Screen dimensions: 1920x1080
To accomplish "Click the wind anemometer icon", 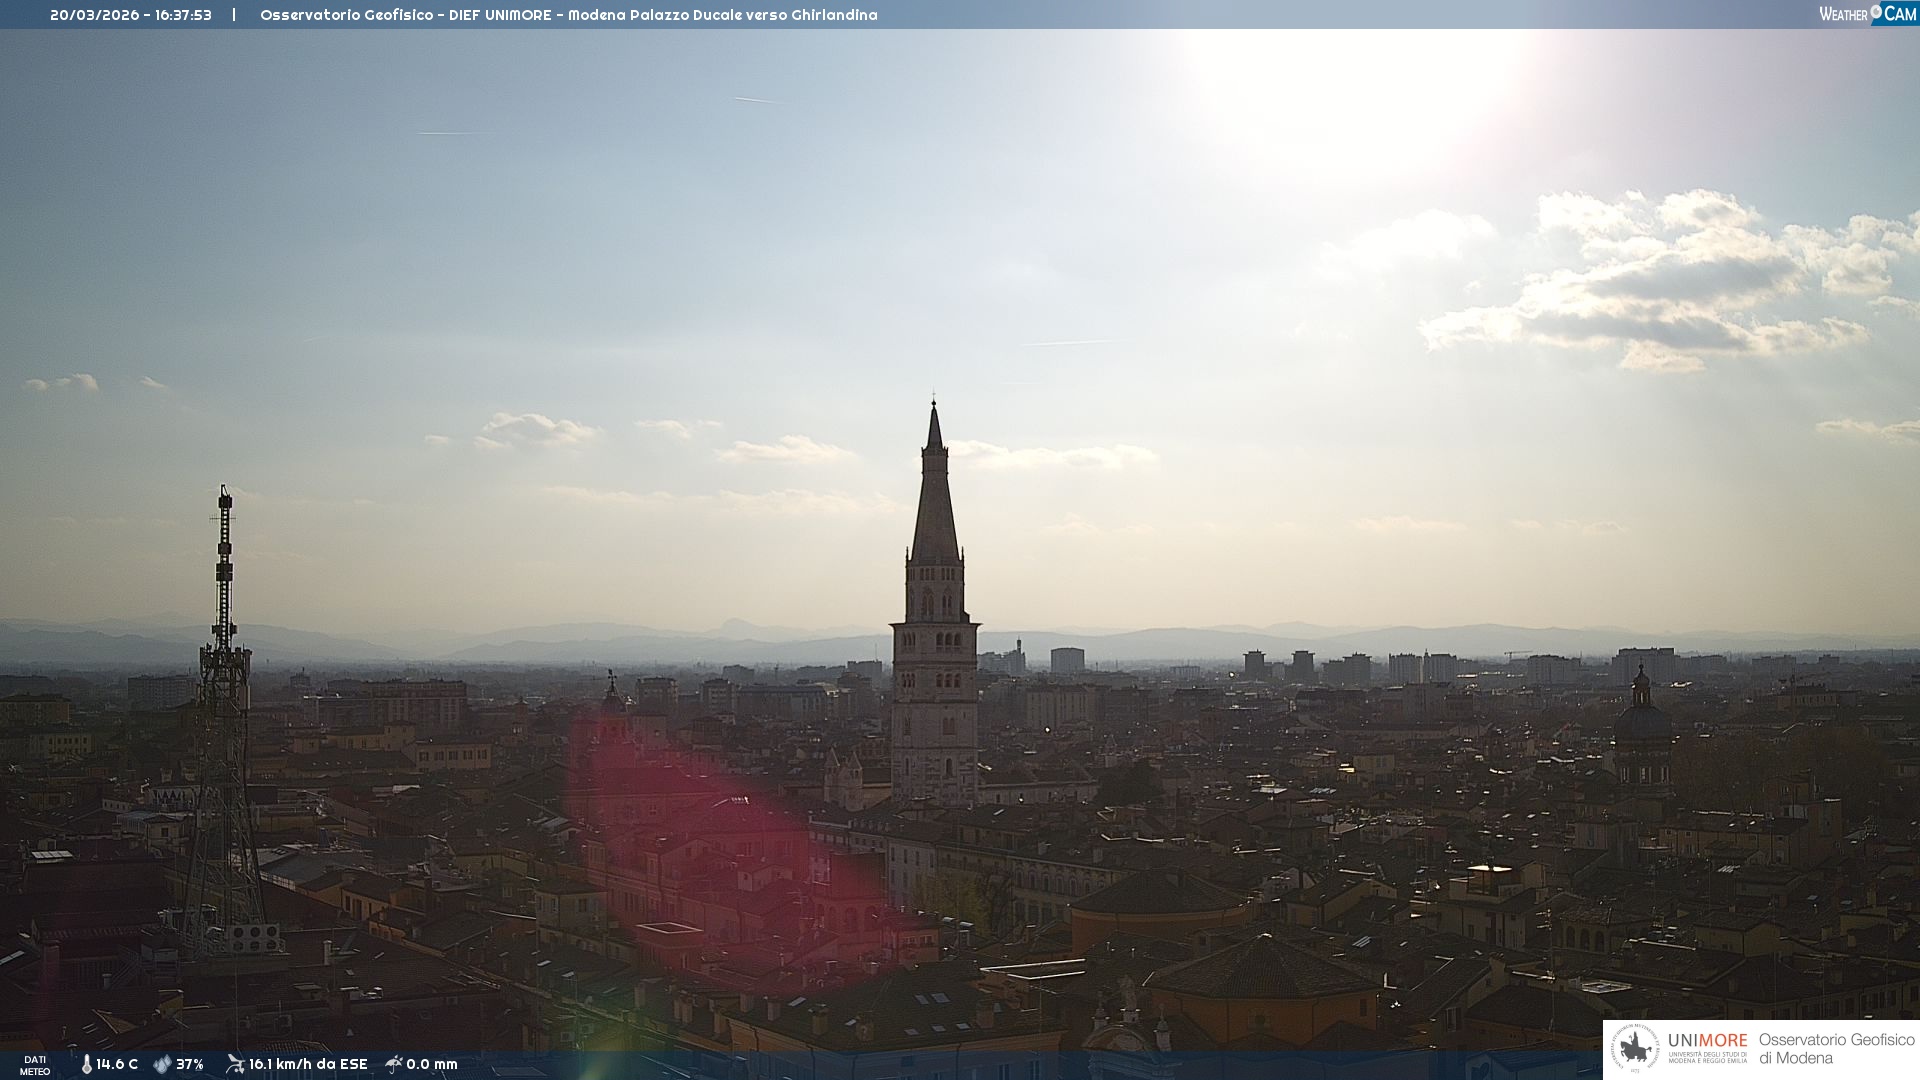I will pyautogui.click(x=235, y=1064).
